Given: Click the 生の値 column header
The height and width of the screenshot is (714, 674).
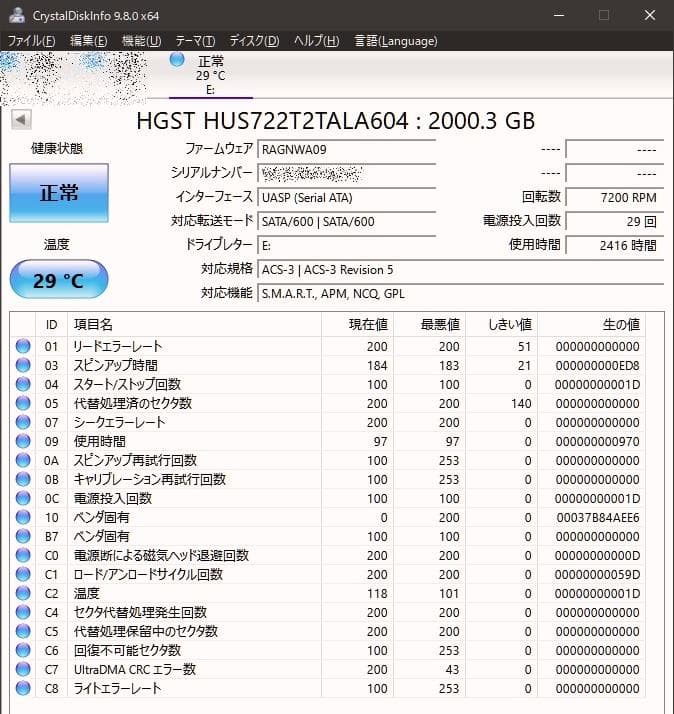Looking at the screenshot, I should coord(591,325).
